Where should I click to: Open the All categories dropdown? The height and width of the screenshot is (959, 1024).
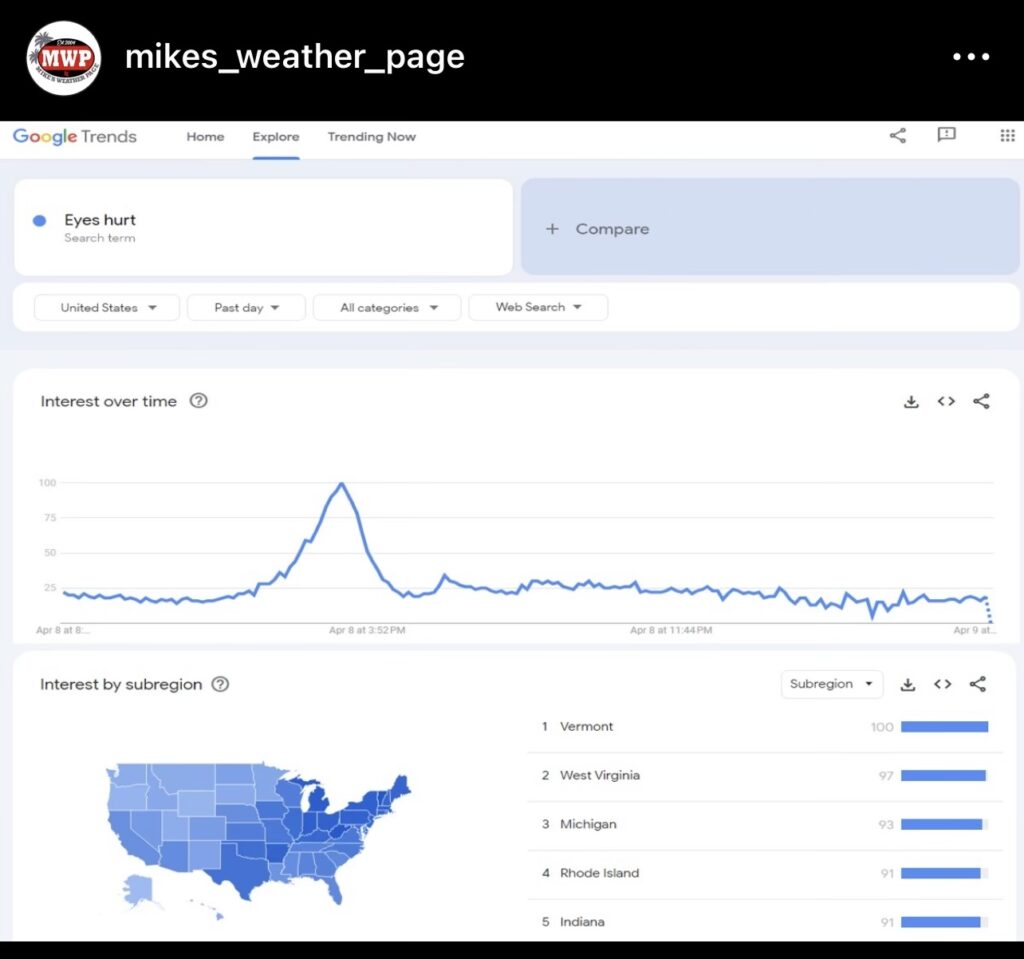coord(387,307)
